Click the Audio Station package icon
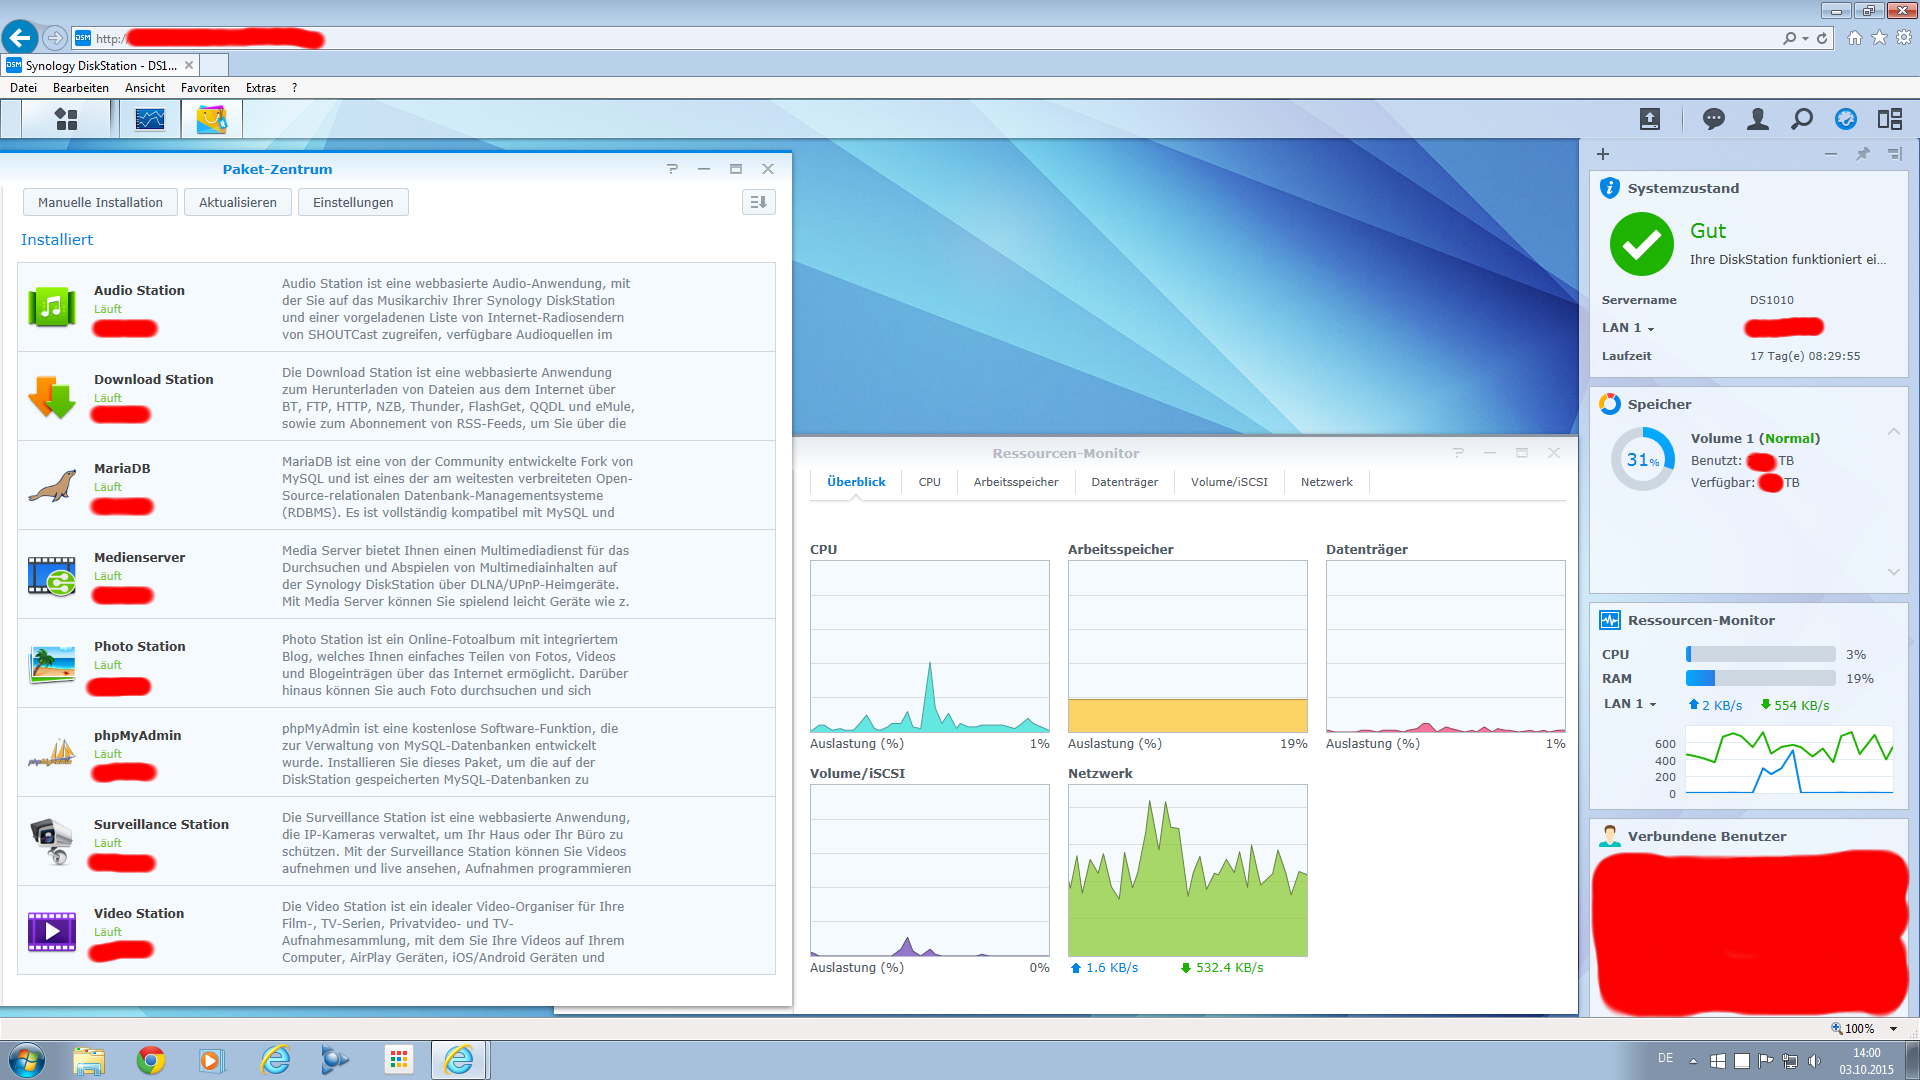Screen dimensions: 1920x1080 click(x=52, y=307)
